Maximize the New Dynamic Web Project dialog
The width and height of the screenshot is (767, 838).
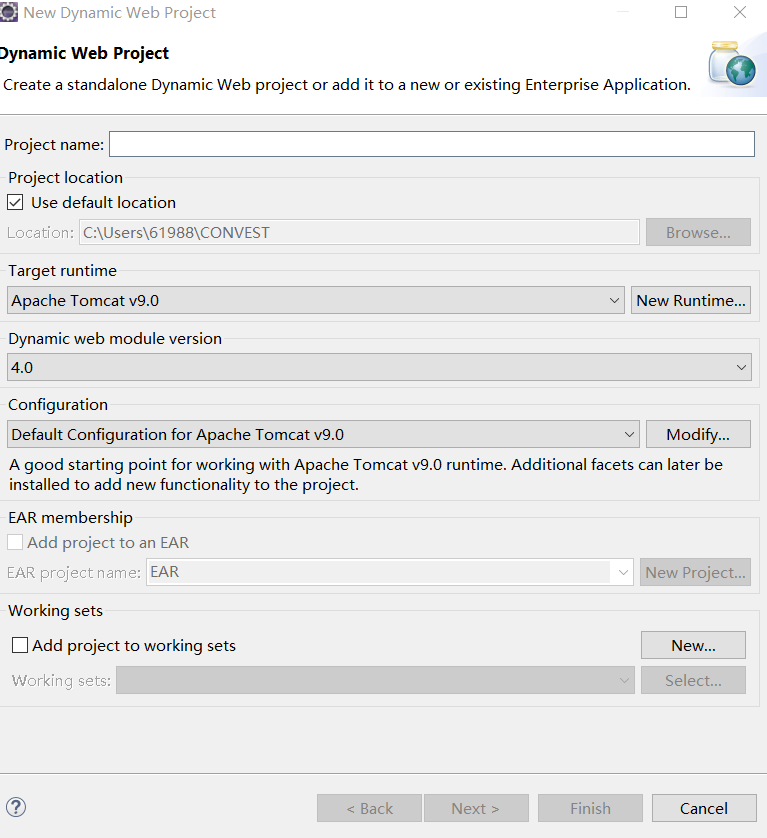pyautogui.click(x=681, y=13)
